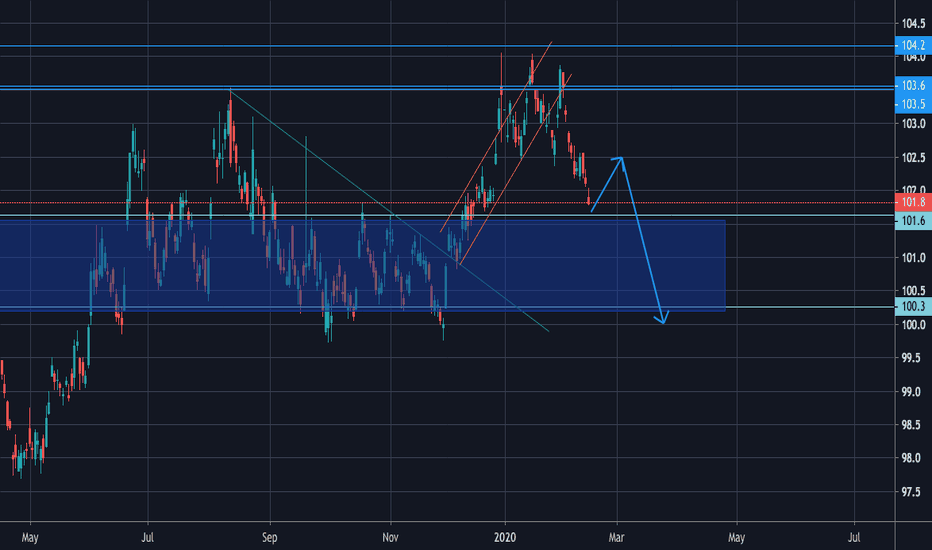The height and width of the screenshot is (550, 932).
Task: Click the 97.5 price axis value
Action: pos(913,492)
